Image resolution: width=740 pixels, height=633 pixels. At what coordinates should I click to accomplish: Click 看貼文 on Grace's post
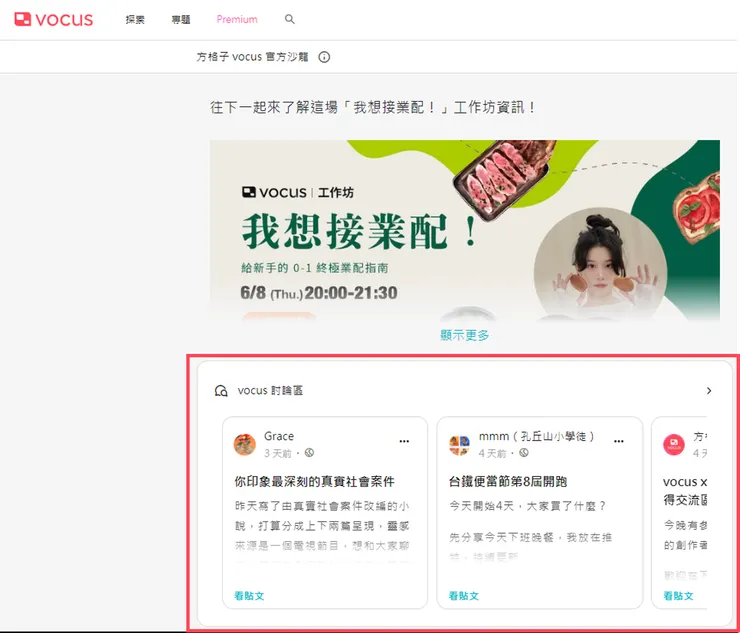coord(249,596)
